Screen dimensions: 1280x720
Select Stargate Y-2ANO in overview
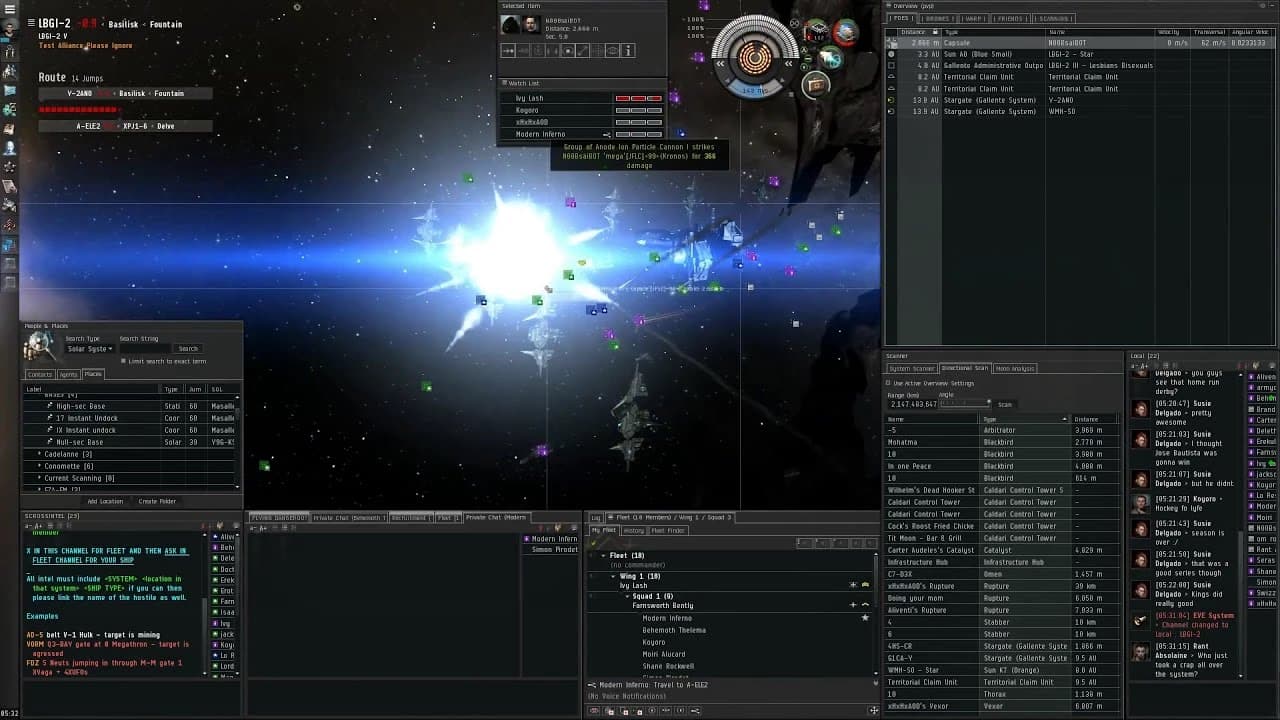pos(1080,100)
